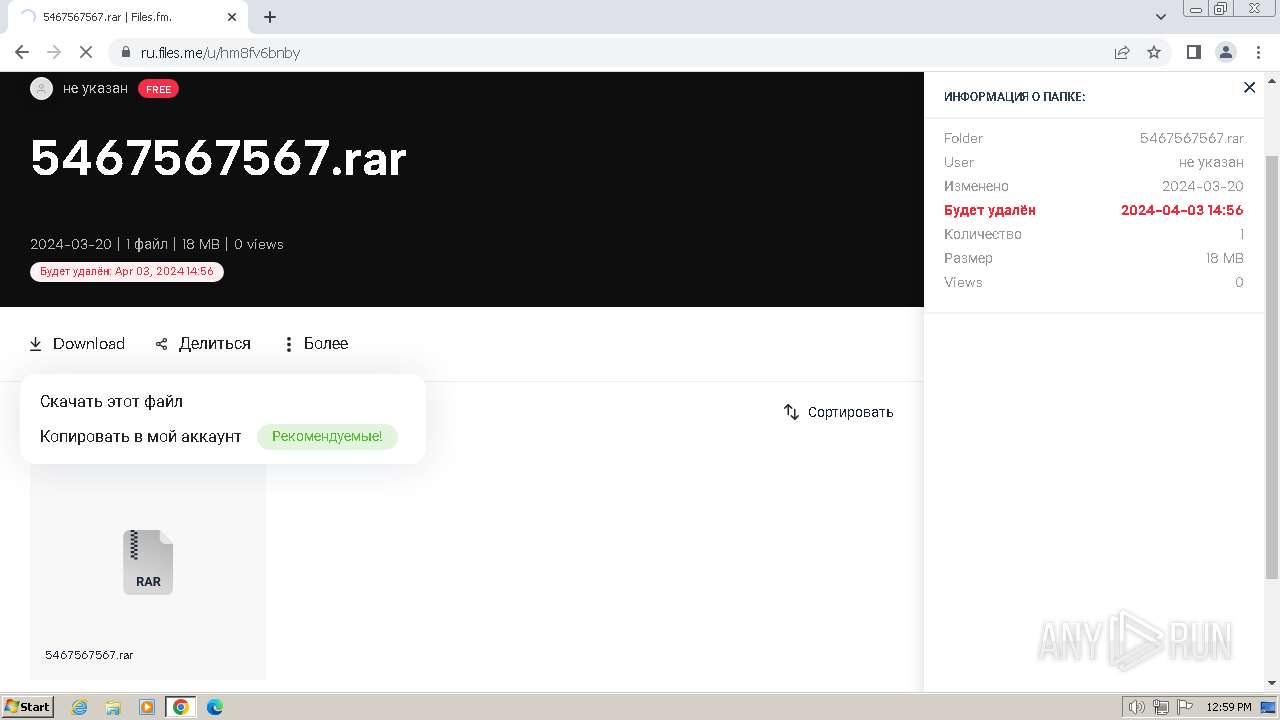This screenshot has width=1280, height=720.
Task: Click the share page icon in address bar
Action: coord(1122,52)
